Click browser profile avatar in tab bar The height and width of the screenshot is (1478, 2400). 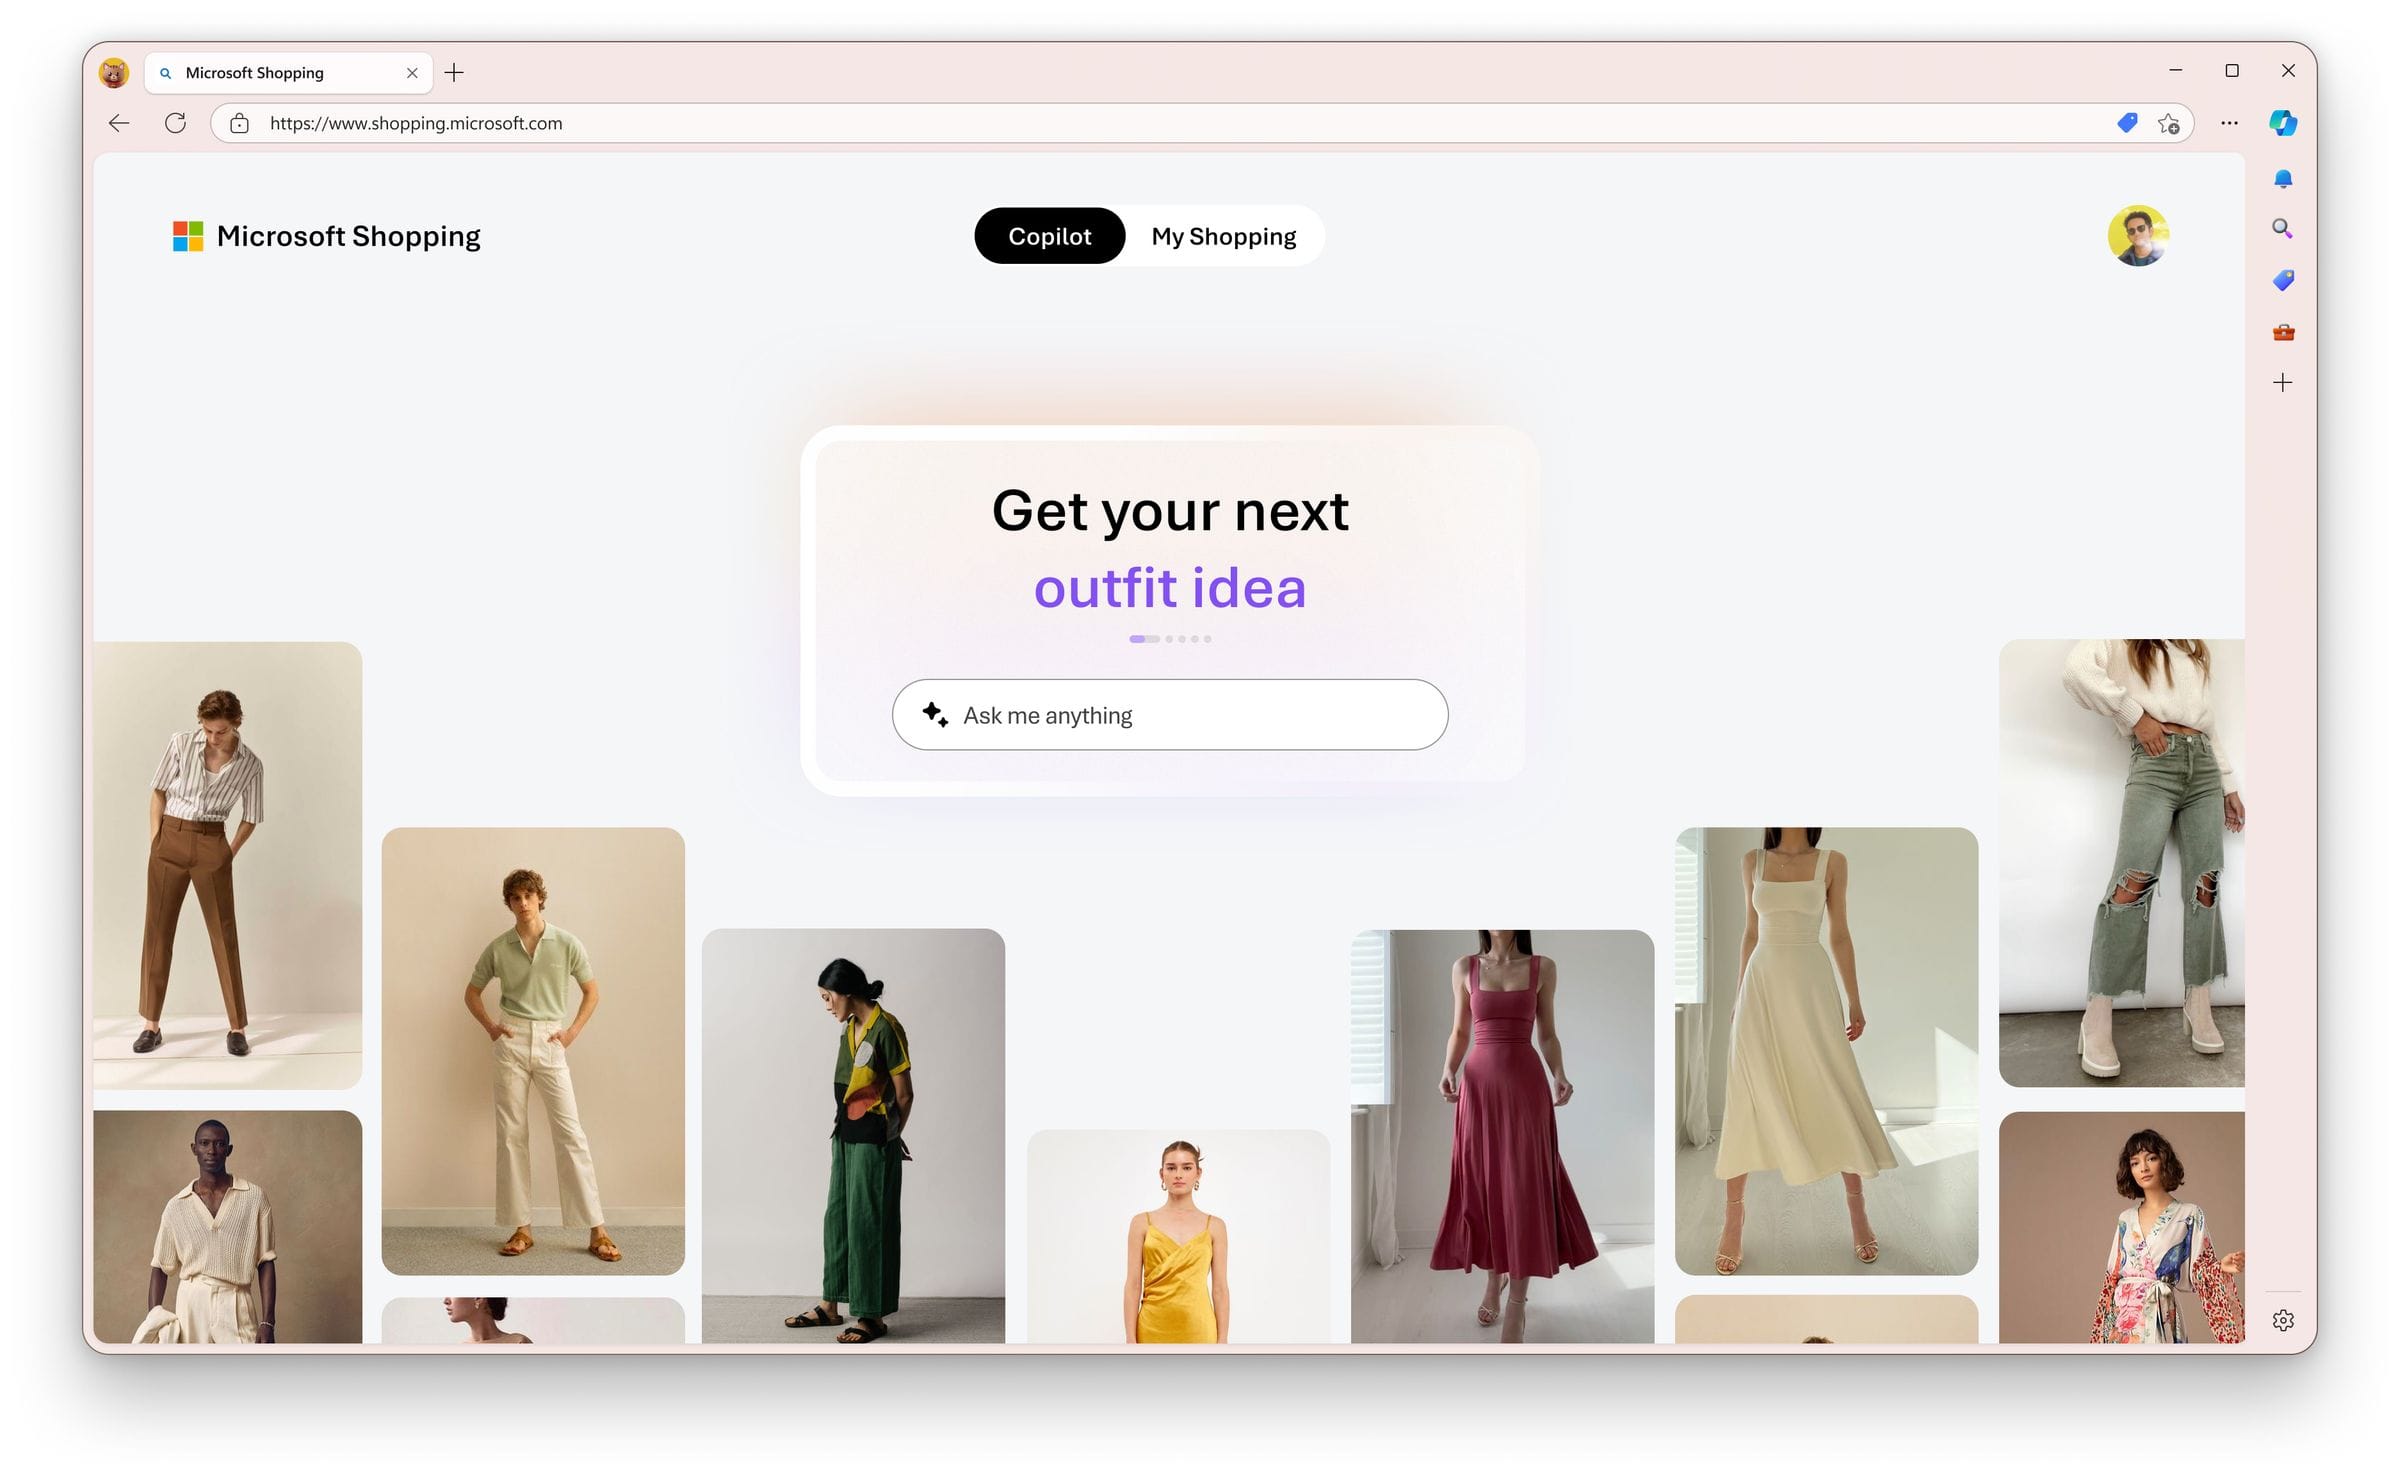point(114,73)
